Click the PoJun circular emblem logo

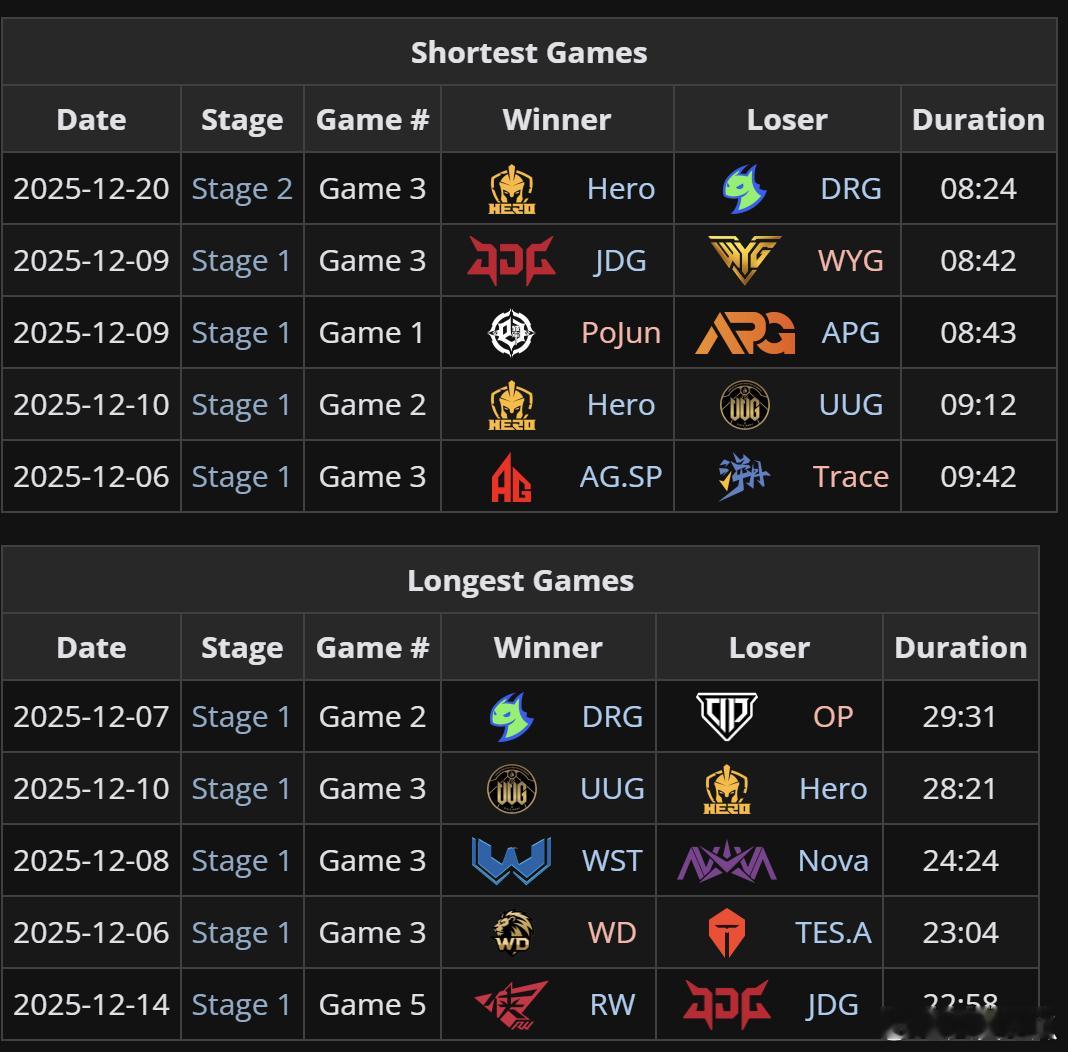[x=511, y=333]
